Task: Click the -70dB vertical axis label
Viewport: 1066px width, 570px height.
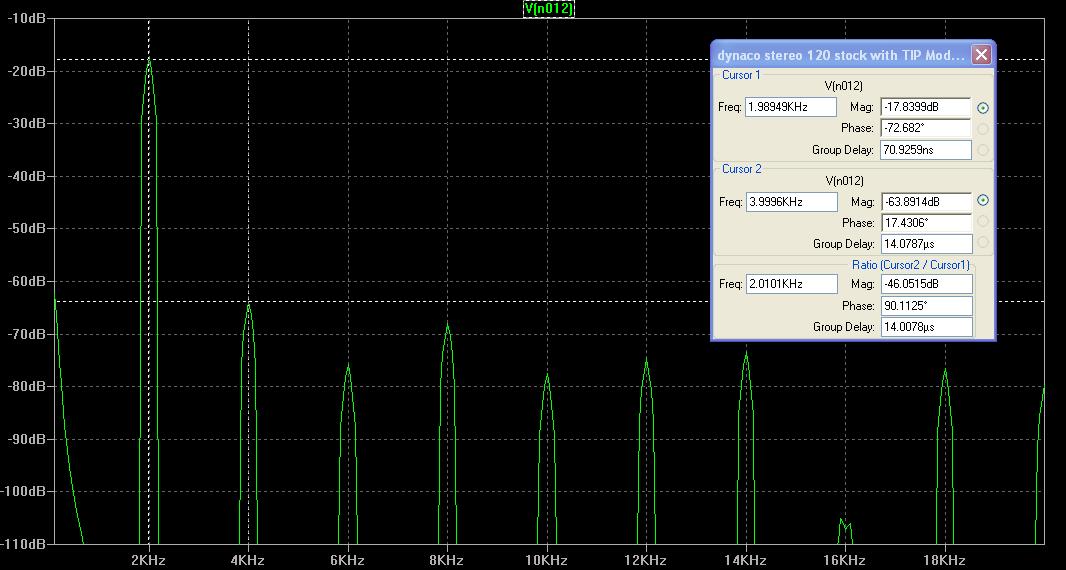Action: pos(27,333)
